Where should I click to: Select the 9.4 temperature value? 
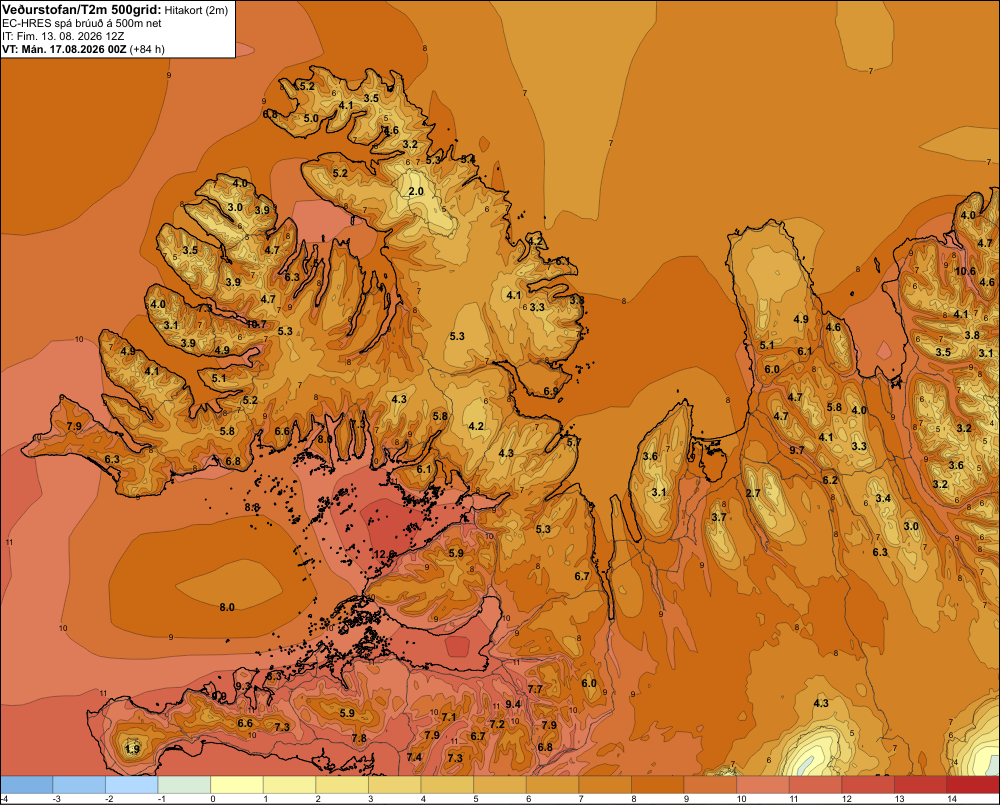513,704
